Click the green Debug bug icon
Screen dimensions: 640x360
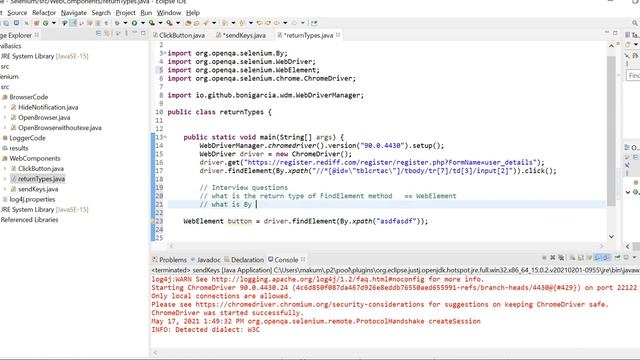pyautogui.click(x=117, y=23)
